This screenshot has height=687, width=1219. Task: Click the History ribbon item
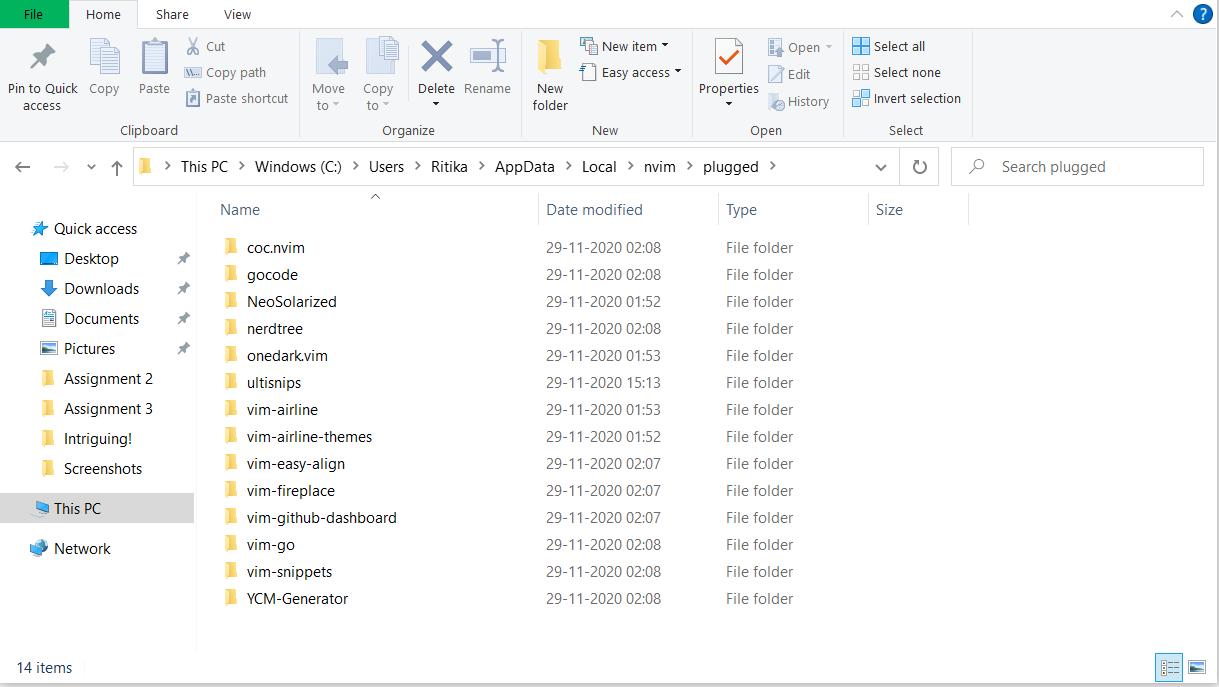798,101
